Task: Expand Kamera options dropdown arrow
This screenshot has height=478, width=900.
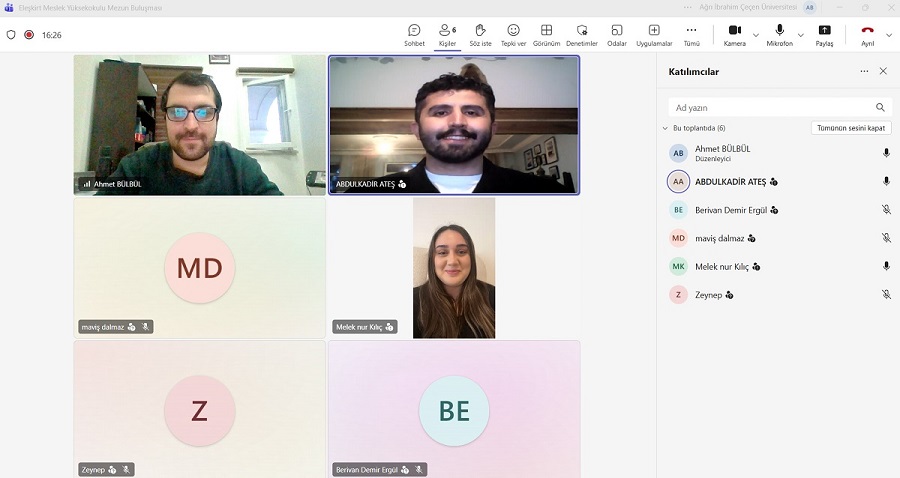Action: 756,35
